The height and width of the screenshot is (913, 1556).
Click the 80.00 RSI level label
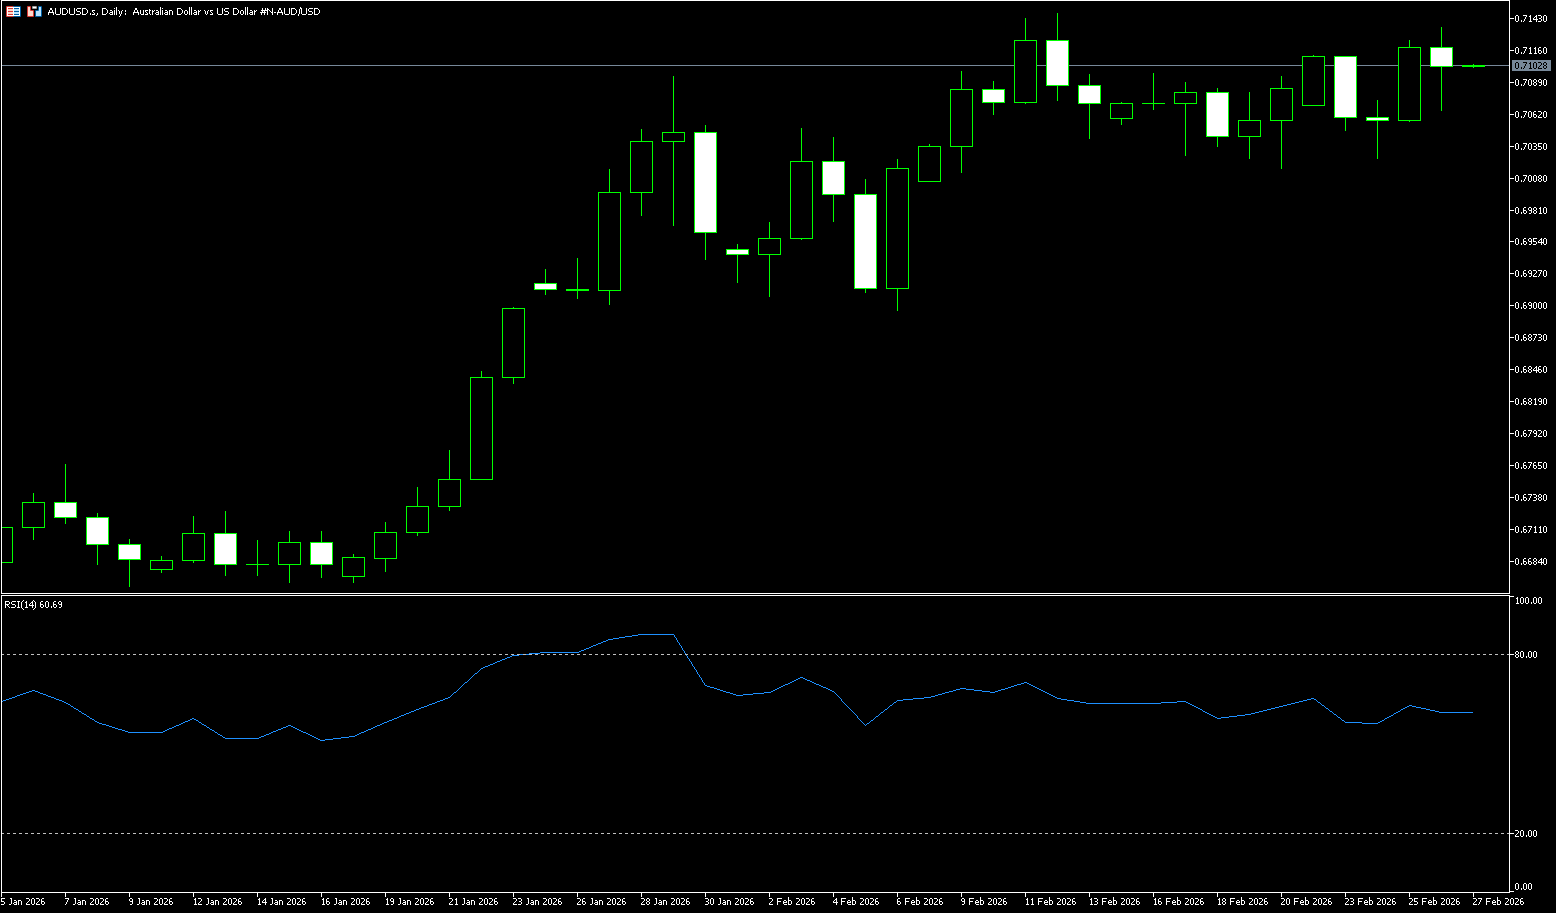pos(1526,655)
